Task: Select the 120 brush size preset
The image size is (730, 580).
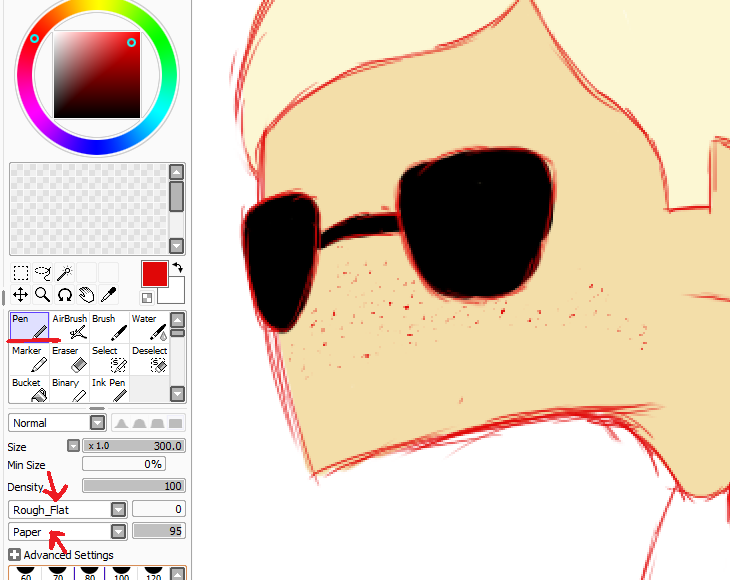Action: coord(153,573)
